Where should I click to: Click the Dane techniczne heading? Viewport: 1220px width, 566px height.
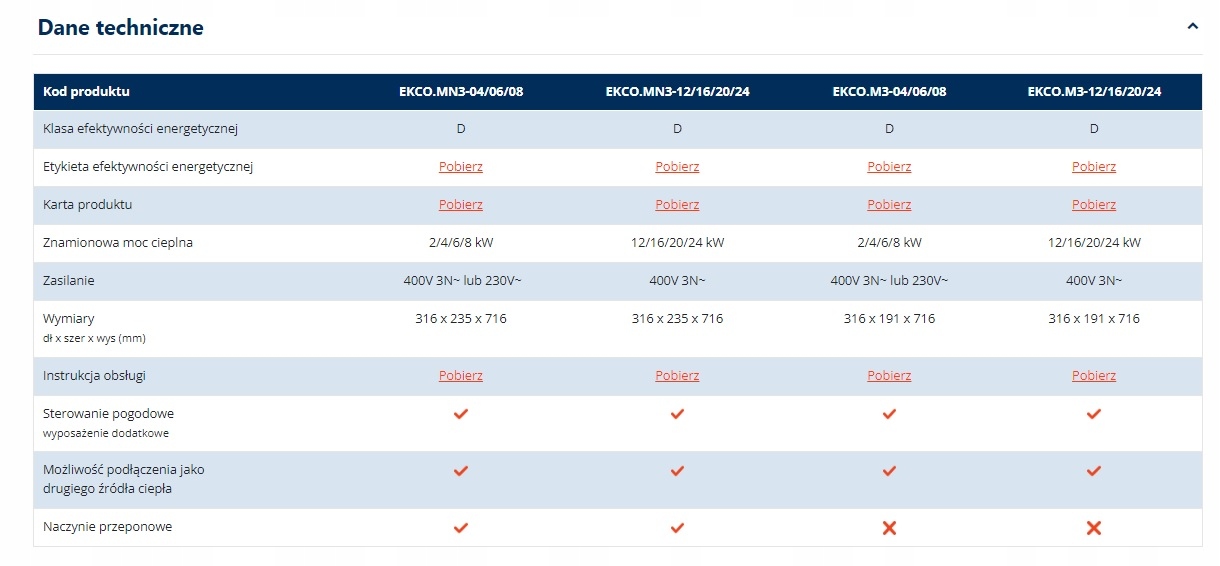point(121,28)
